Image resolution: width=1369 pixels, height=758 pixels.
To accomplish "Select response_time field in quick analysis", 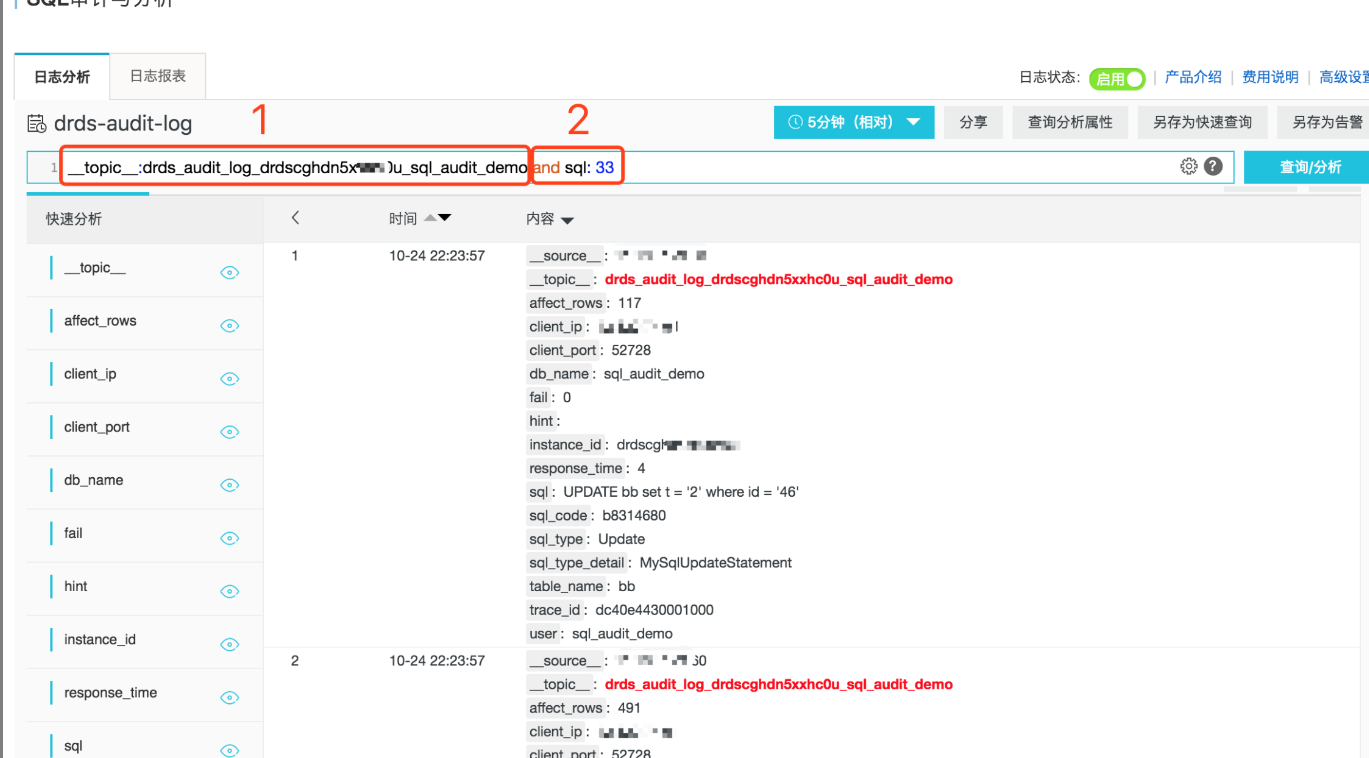I will tap(111, 692).
